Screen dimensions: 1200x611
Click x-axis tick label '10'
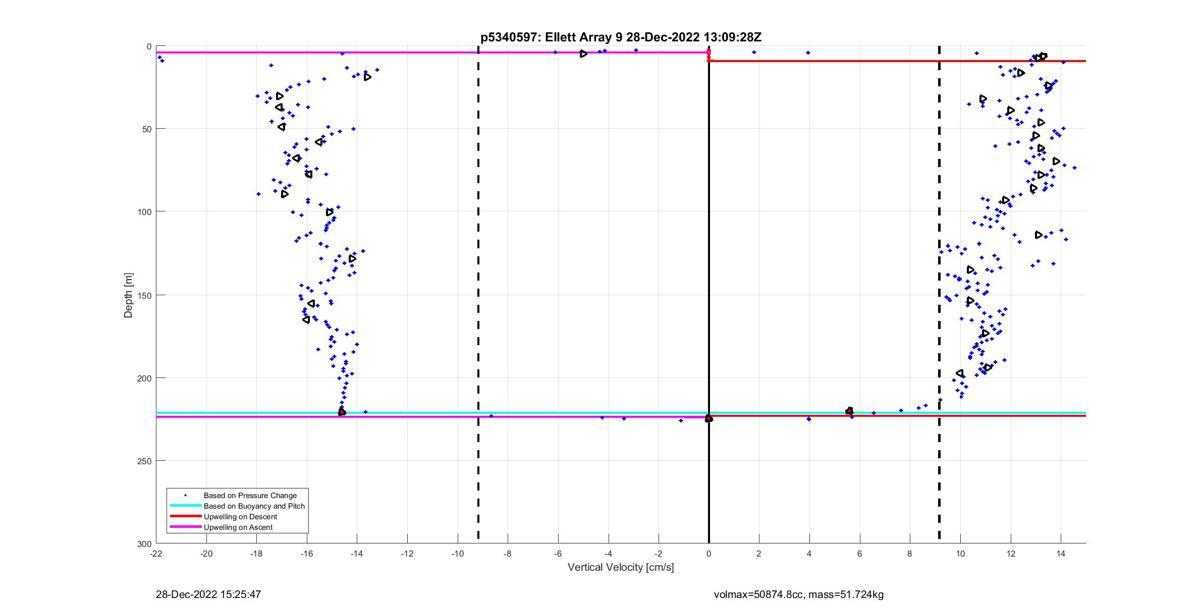(x=960, y=553)
